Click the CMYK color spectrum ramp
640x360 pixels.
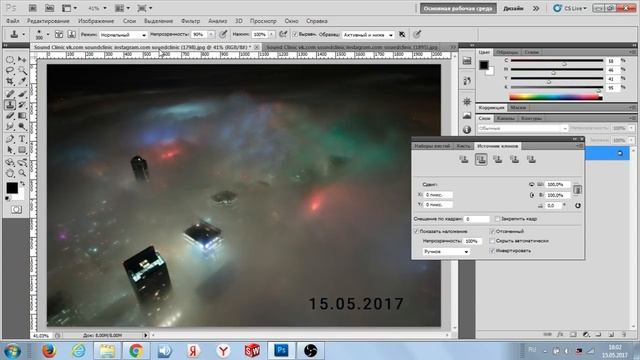coord(556,97)
